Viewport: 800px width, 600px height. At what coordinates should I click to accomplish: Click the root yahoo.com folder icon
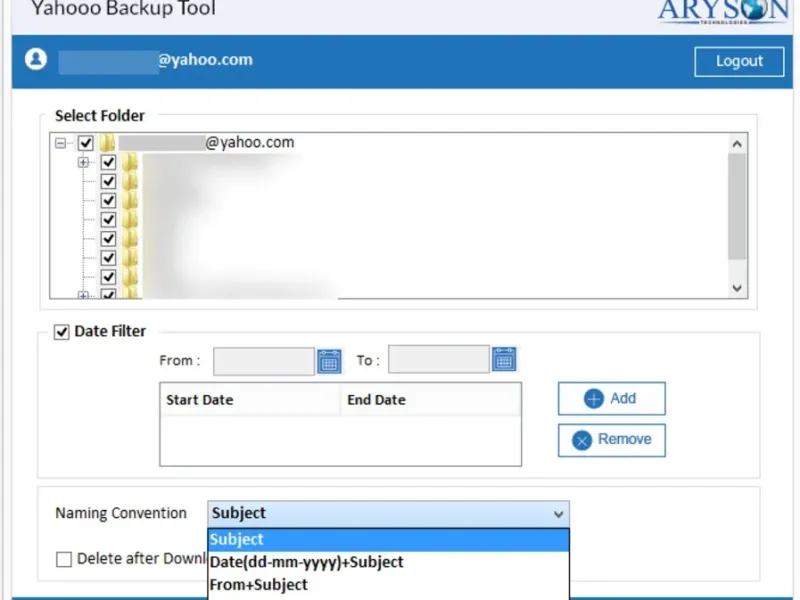(107, 142)
